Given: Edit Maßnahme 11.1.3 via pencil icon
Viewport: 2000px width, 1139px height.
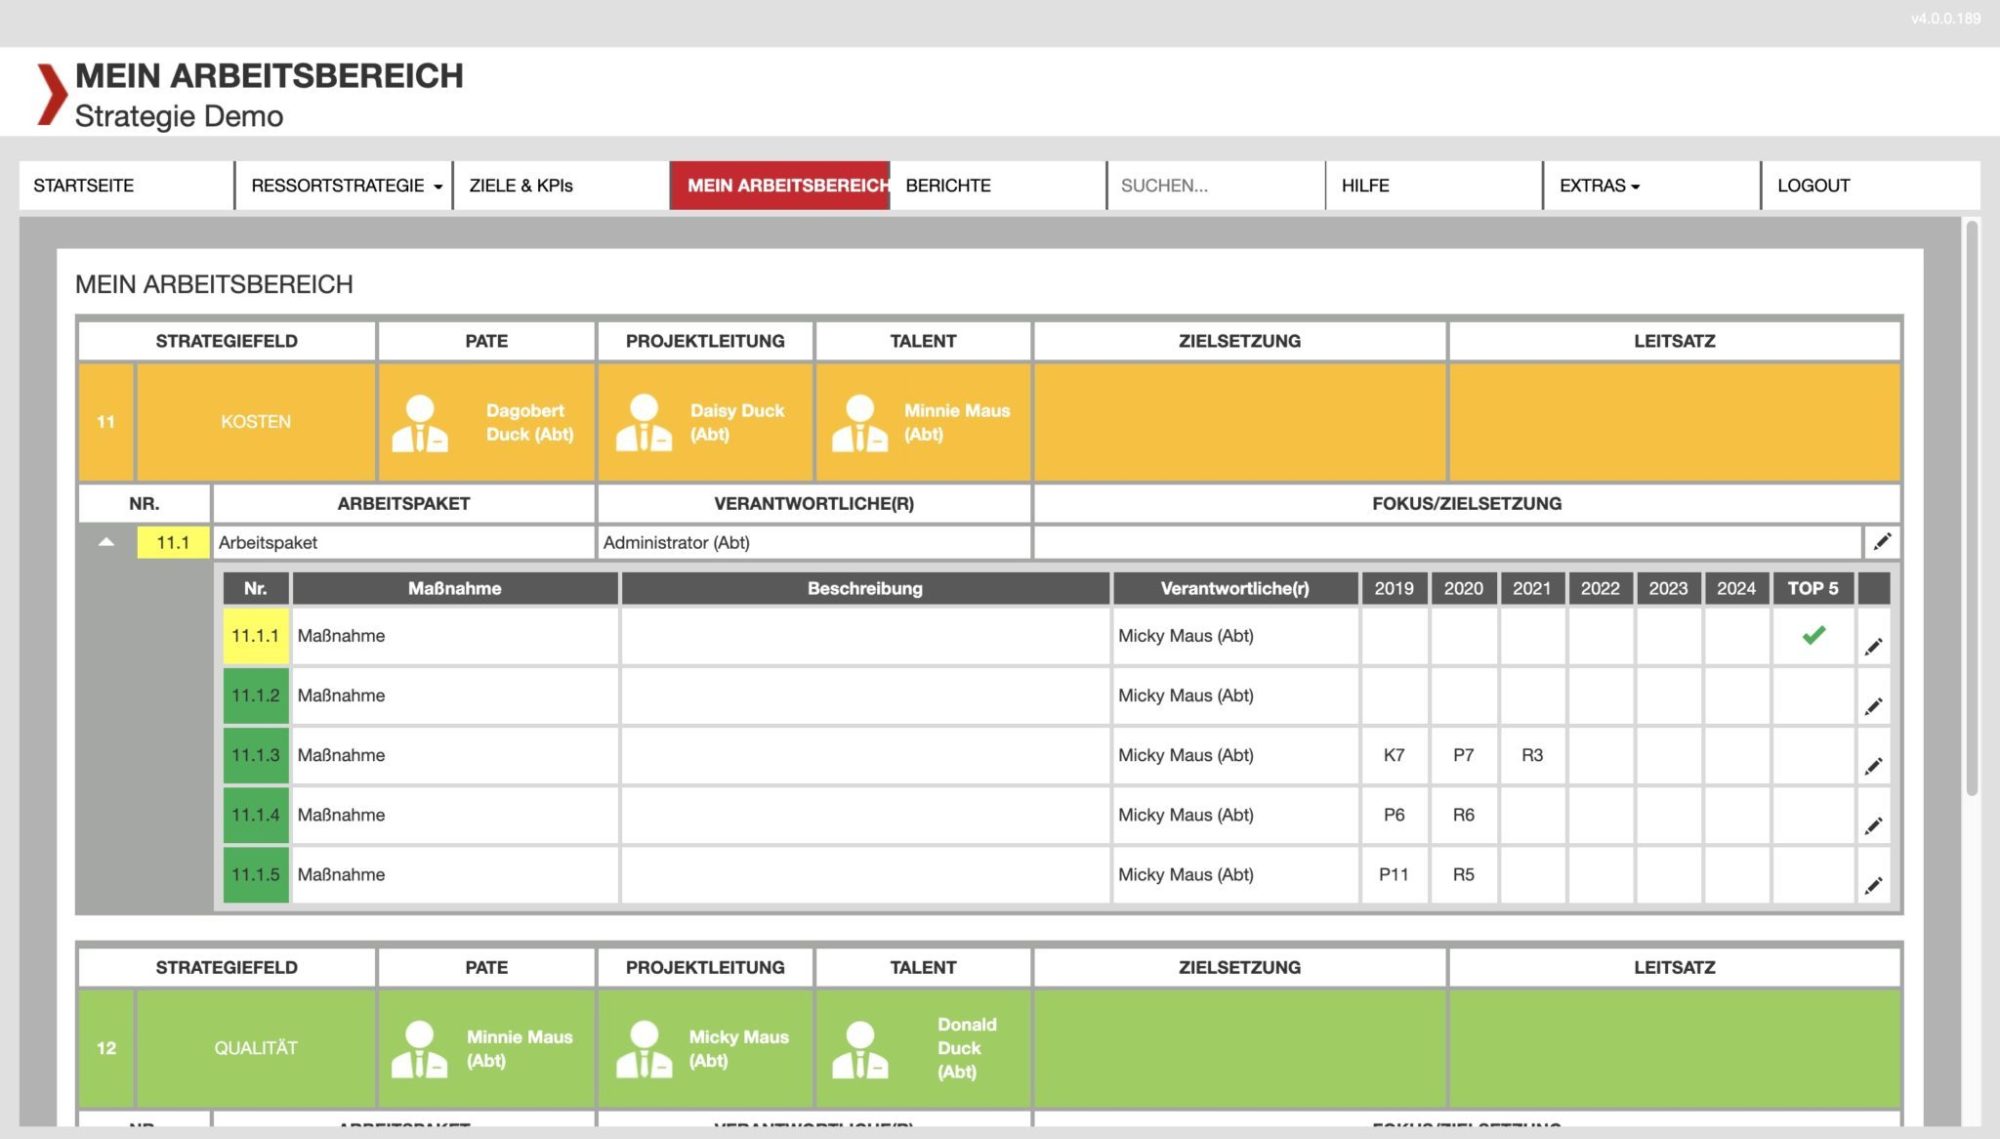Looking at the screenshot, I should point(1873,767).
